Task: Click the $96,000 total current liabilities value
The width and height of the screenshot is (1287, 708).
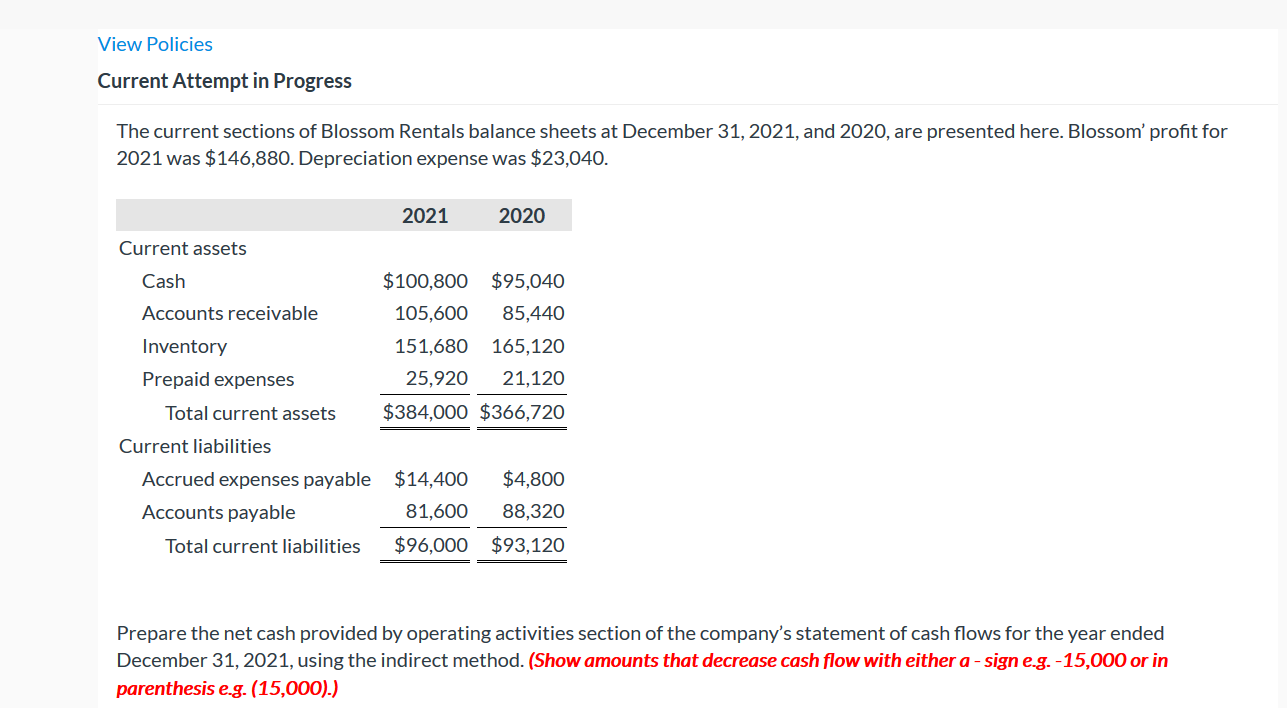Action: [425, 545]
